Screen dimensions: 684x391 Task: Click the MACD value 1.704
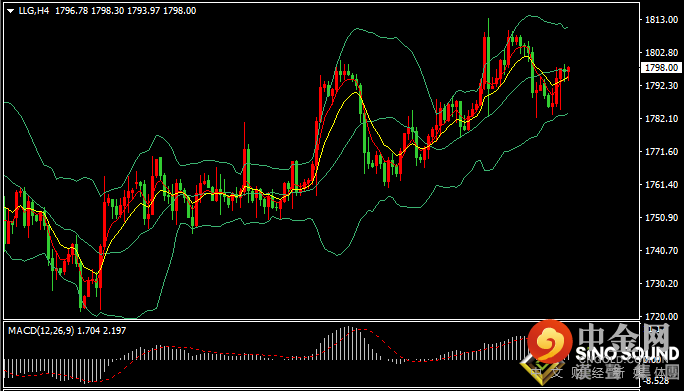(x=89, y=331)
